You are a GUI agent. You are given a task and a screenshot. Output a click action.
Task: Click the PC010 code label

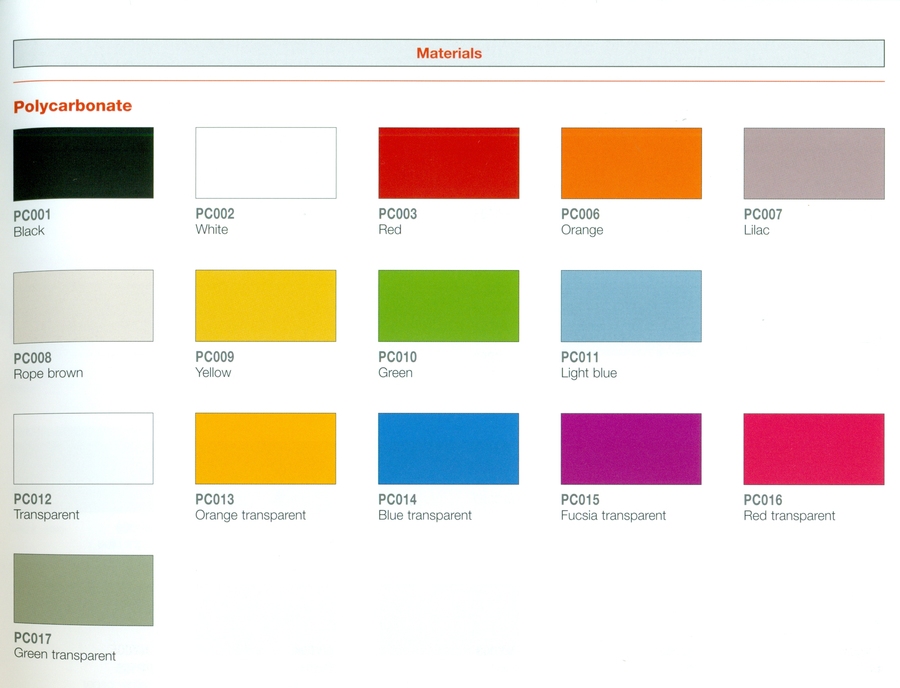coord(398,357)
